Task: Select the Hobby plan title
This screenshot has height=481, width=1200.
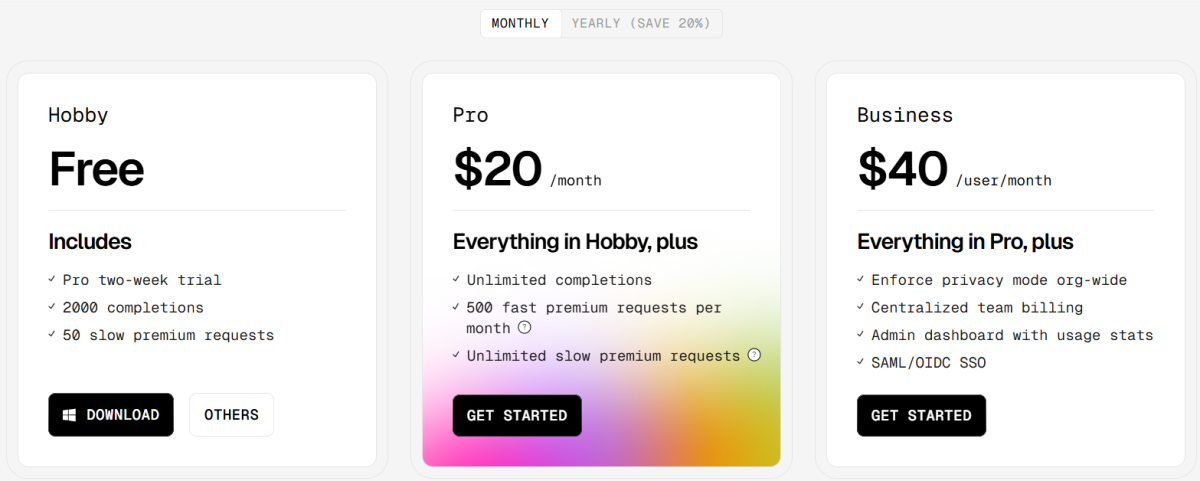Action: [78, 115]
